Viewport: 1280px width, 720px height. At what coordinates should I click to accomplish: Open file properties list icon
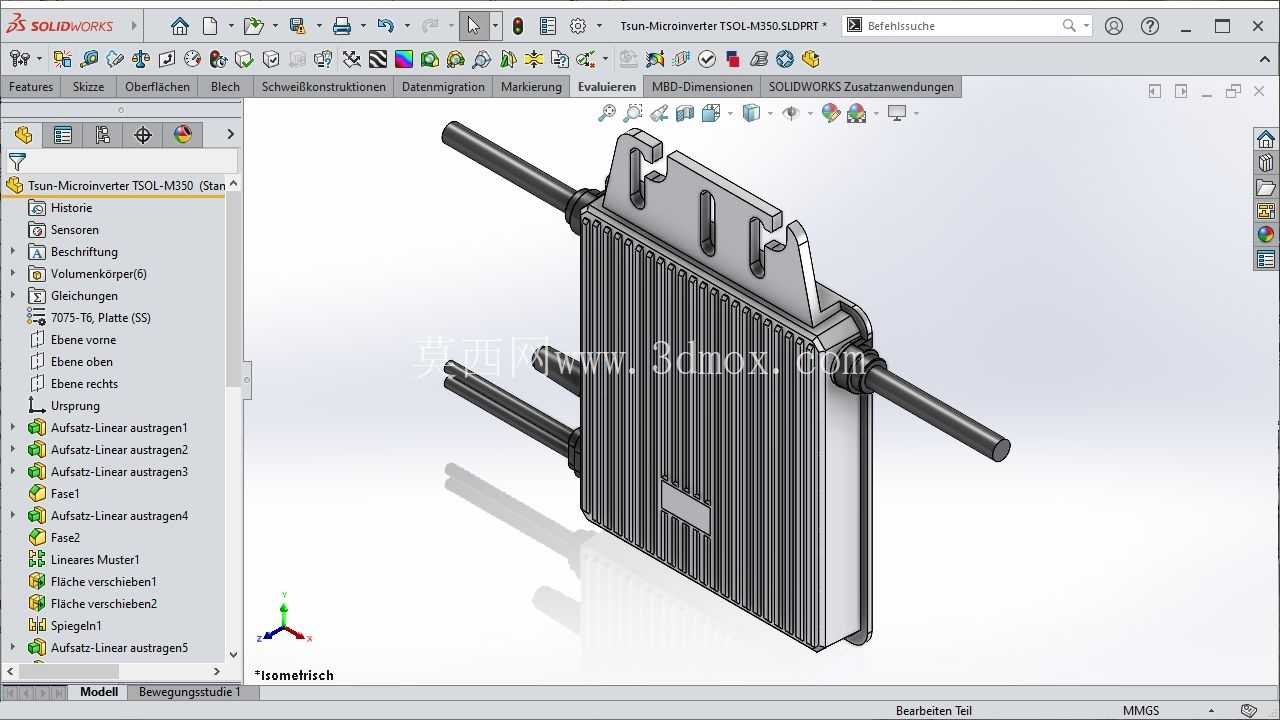(548, 26)
